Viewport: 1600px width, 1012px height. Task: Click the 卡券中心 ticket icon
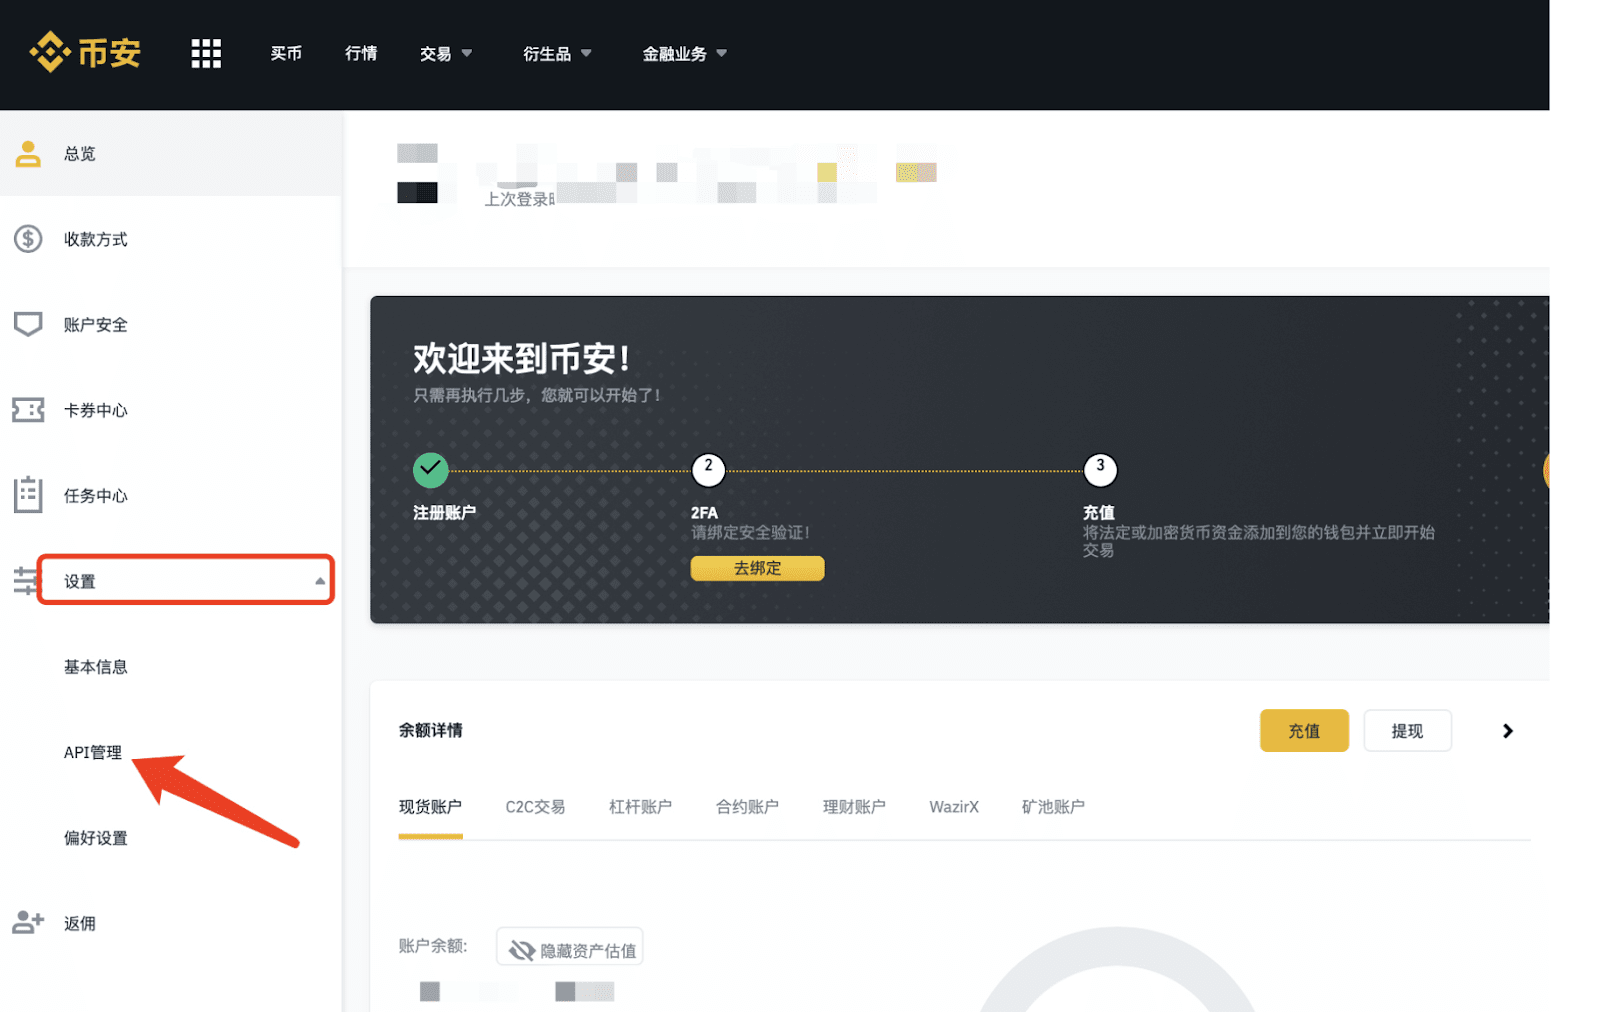coord(28,410)
